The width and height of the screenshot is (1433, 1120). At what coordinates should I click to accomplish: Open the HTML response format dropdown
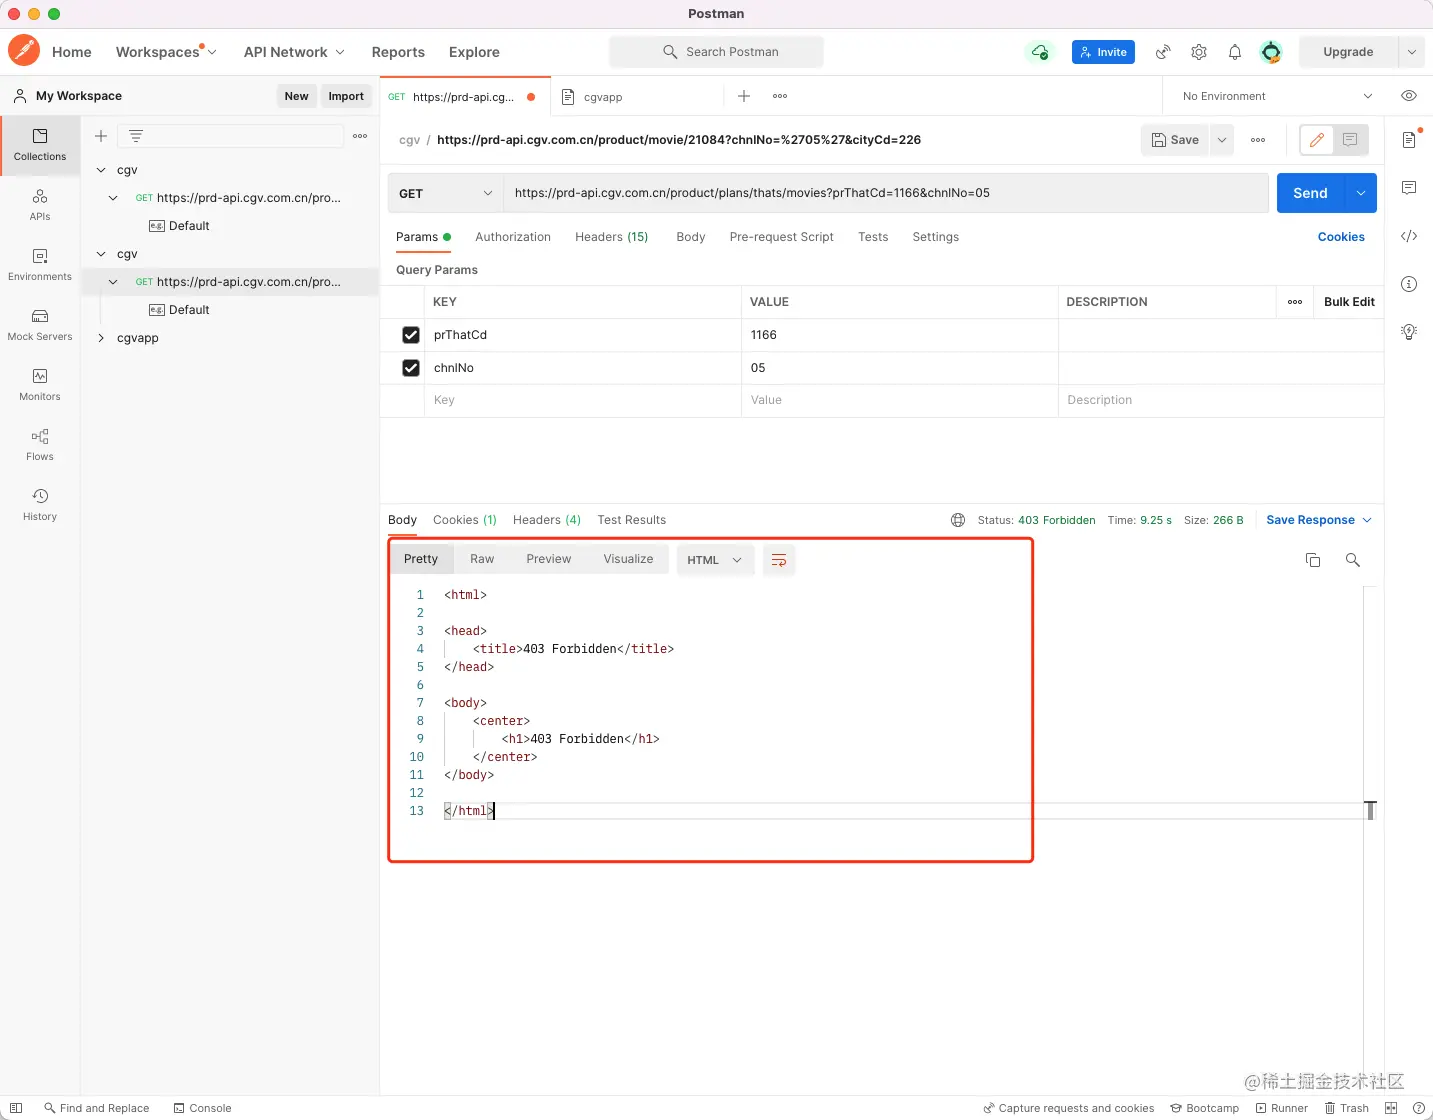[714, 560]
